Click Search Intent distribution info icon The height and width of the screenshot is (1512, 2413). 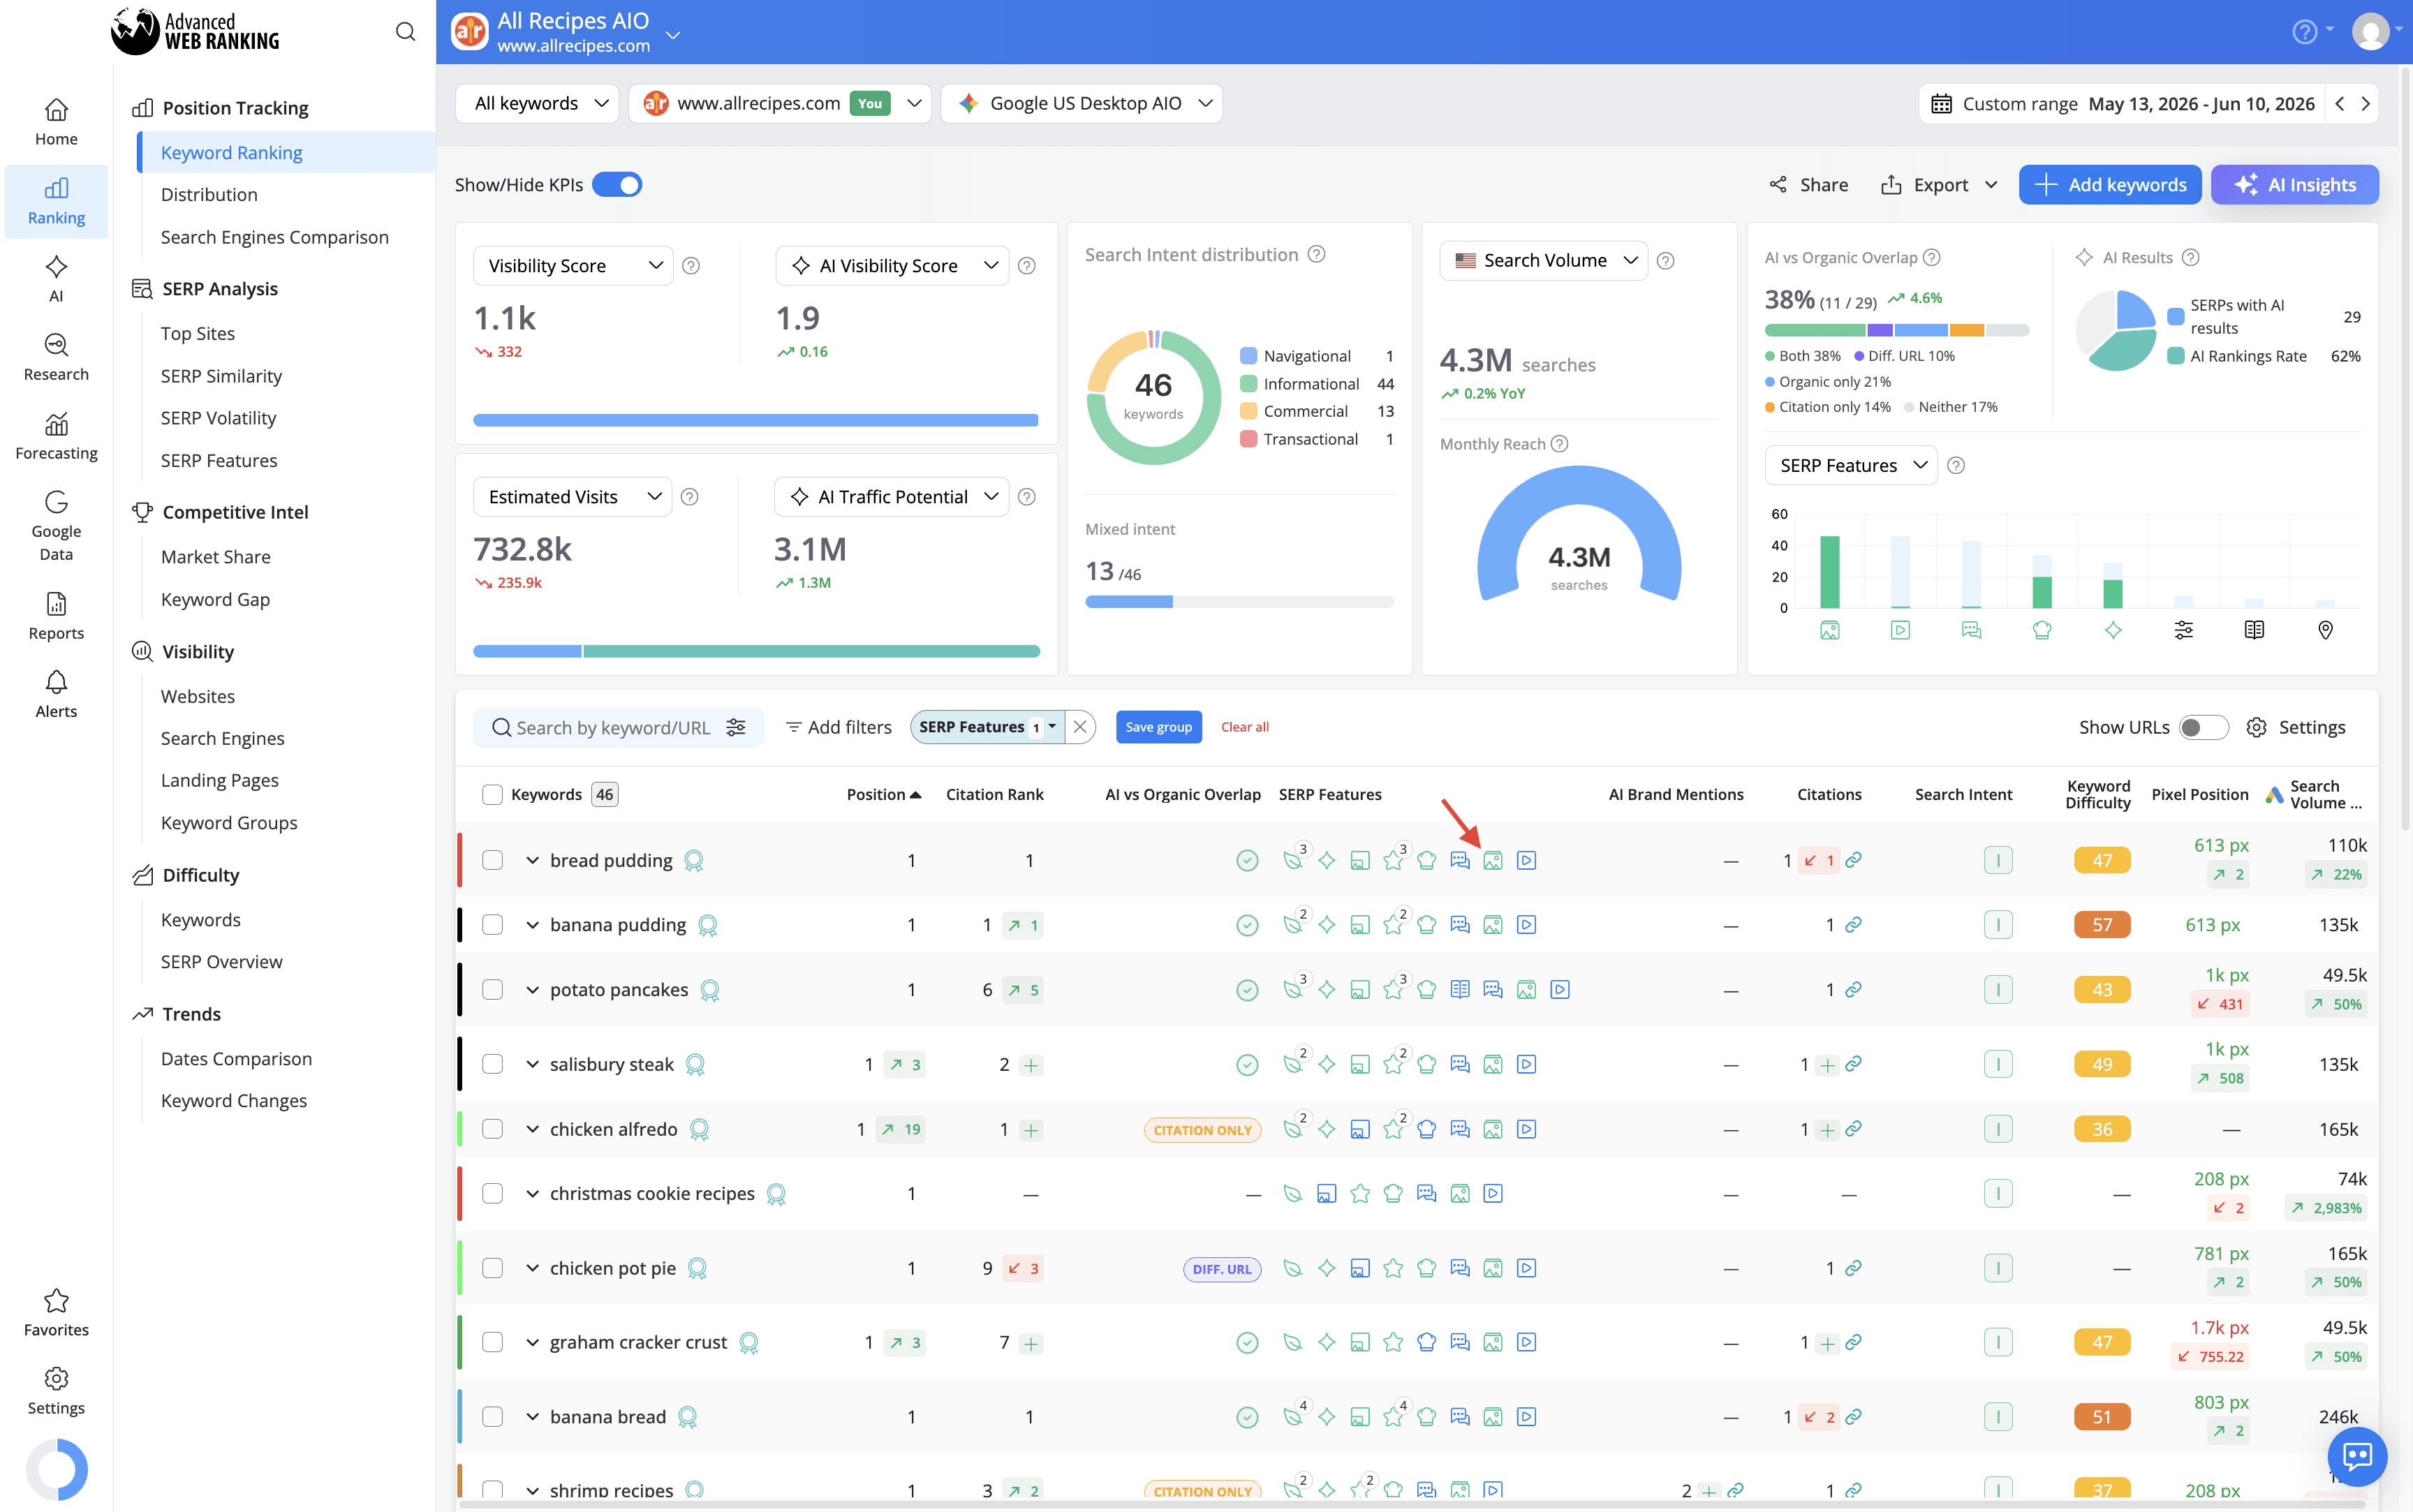pos(1317,254)
